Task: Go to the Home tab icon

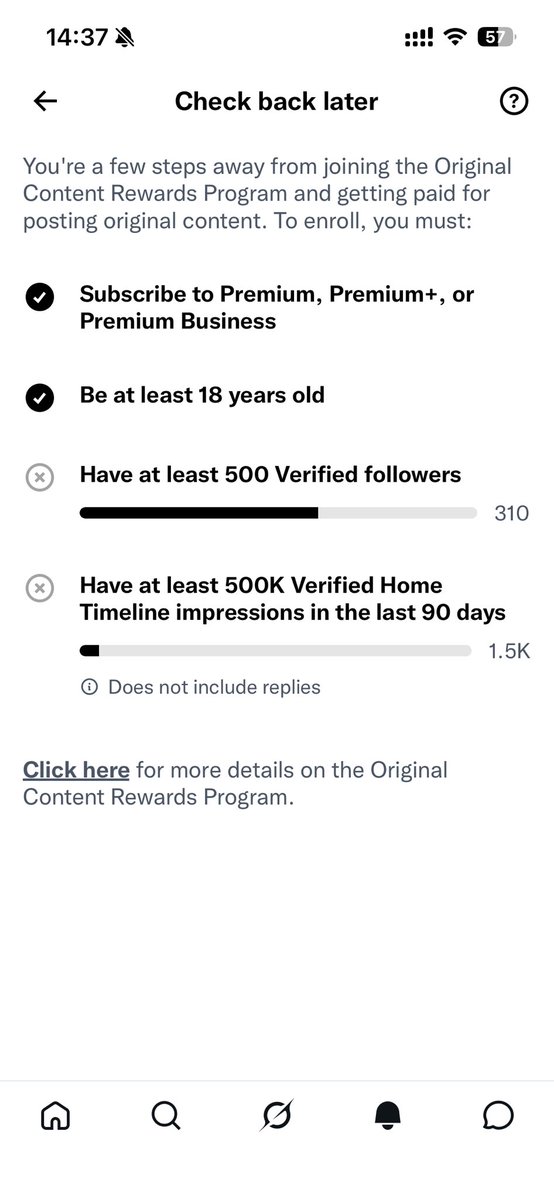Action: coord(55,1116)
